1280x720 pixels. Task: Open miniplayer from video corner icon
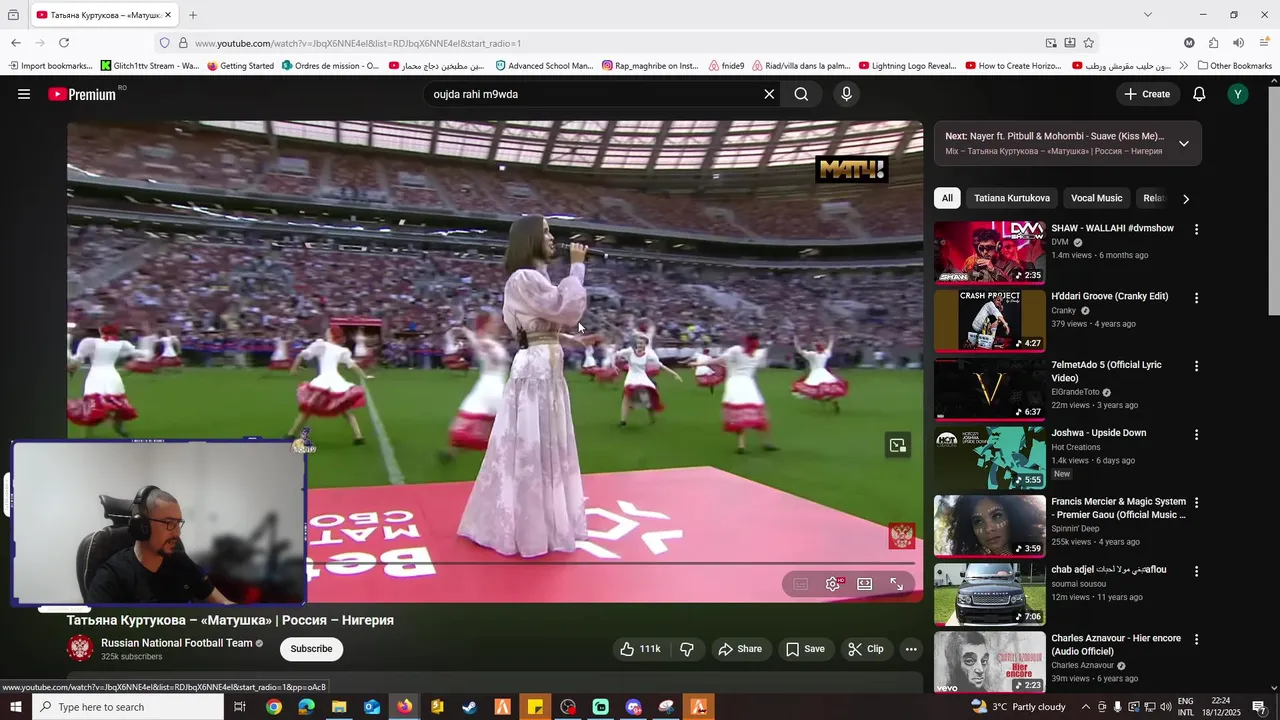click(898, 445)
